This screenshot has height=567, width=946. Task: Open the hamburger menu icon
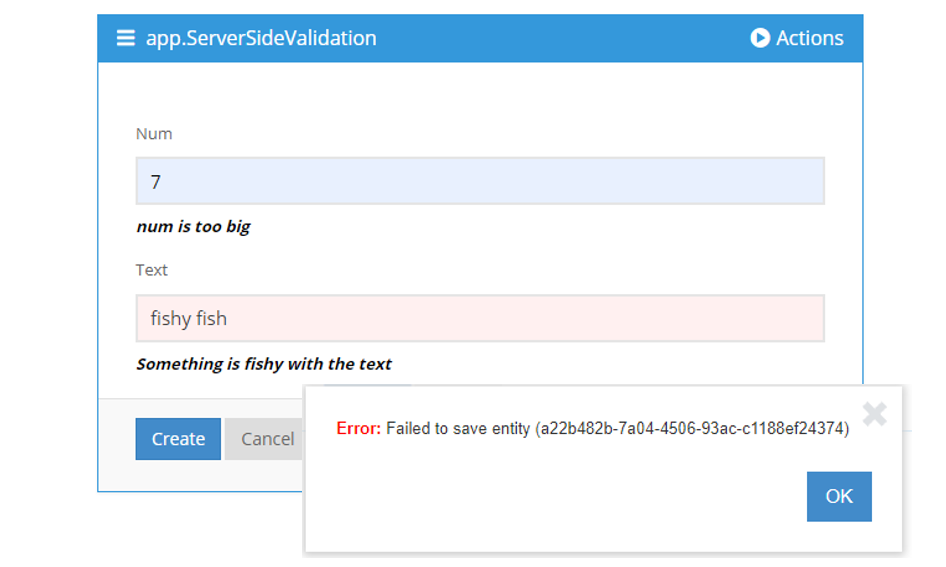[125, 38]
